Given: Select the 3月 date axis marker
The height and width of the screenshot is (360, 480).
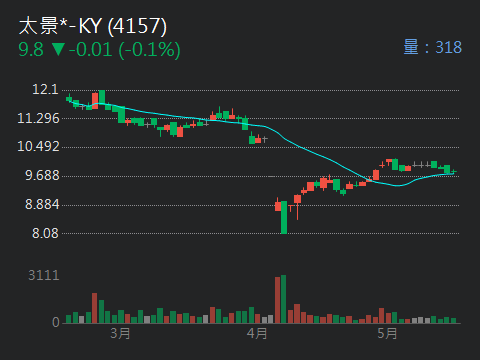Looking at the screenshot, I should [120, 333].
